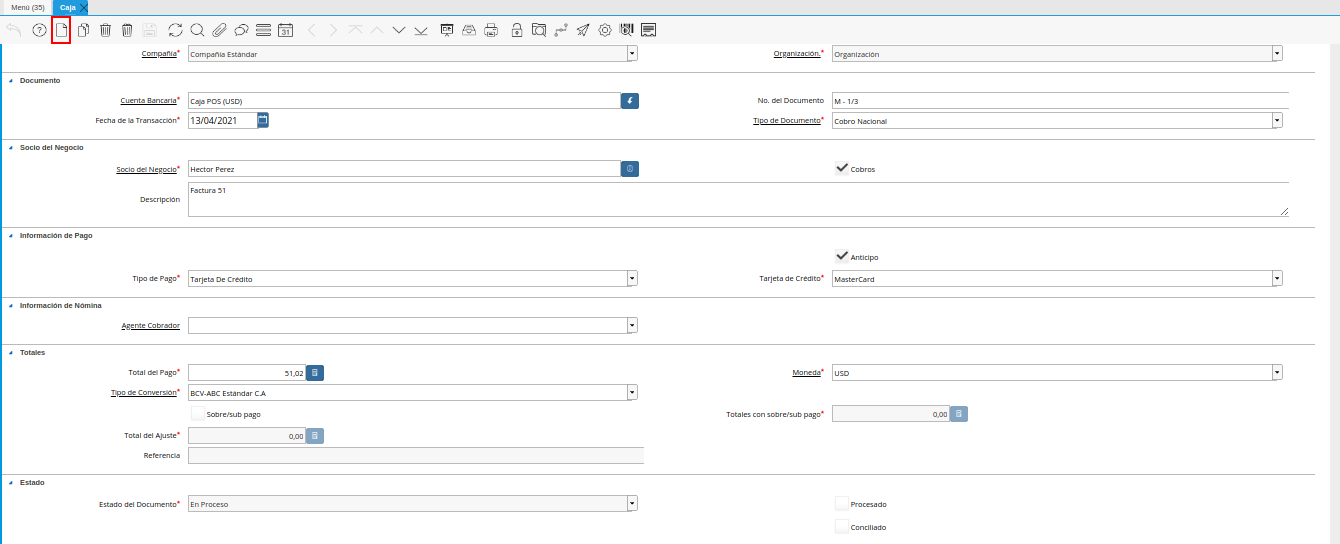Click the Copy Record icon

(83, 30)
